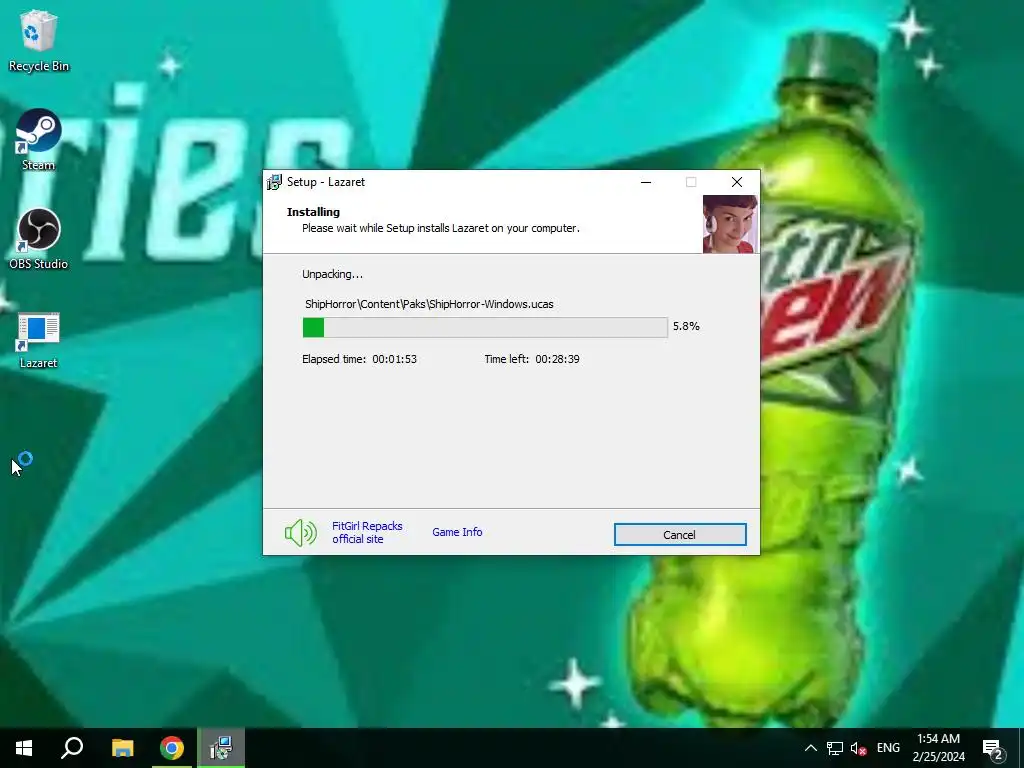Close the Setup - Lazaret window
The image size is (1024, 768).
pyautogui.click(x=737, y=182)
